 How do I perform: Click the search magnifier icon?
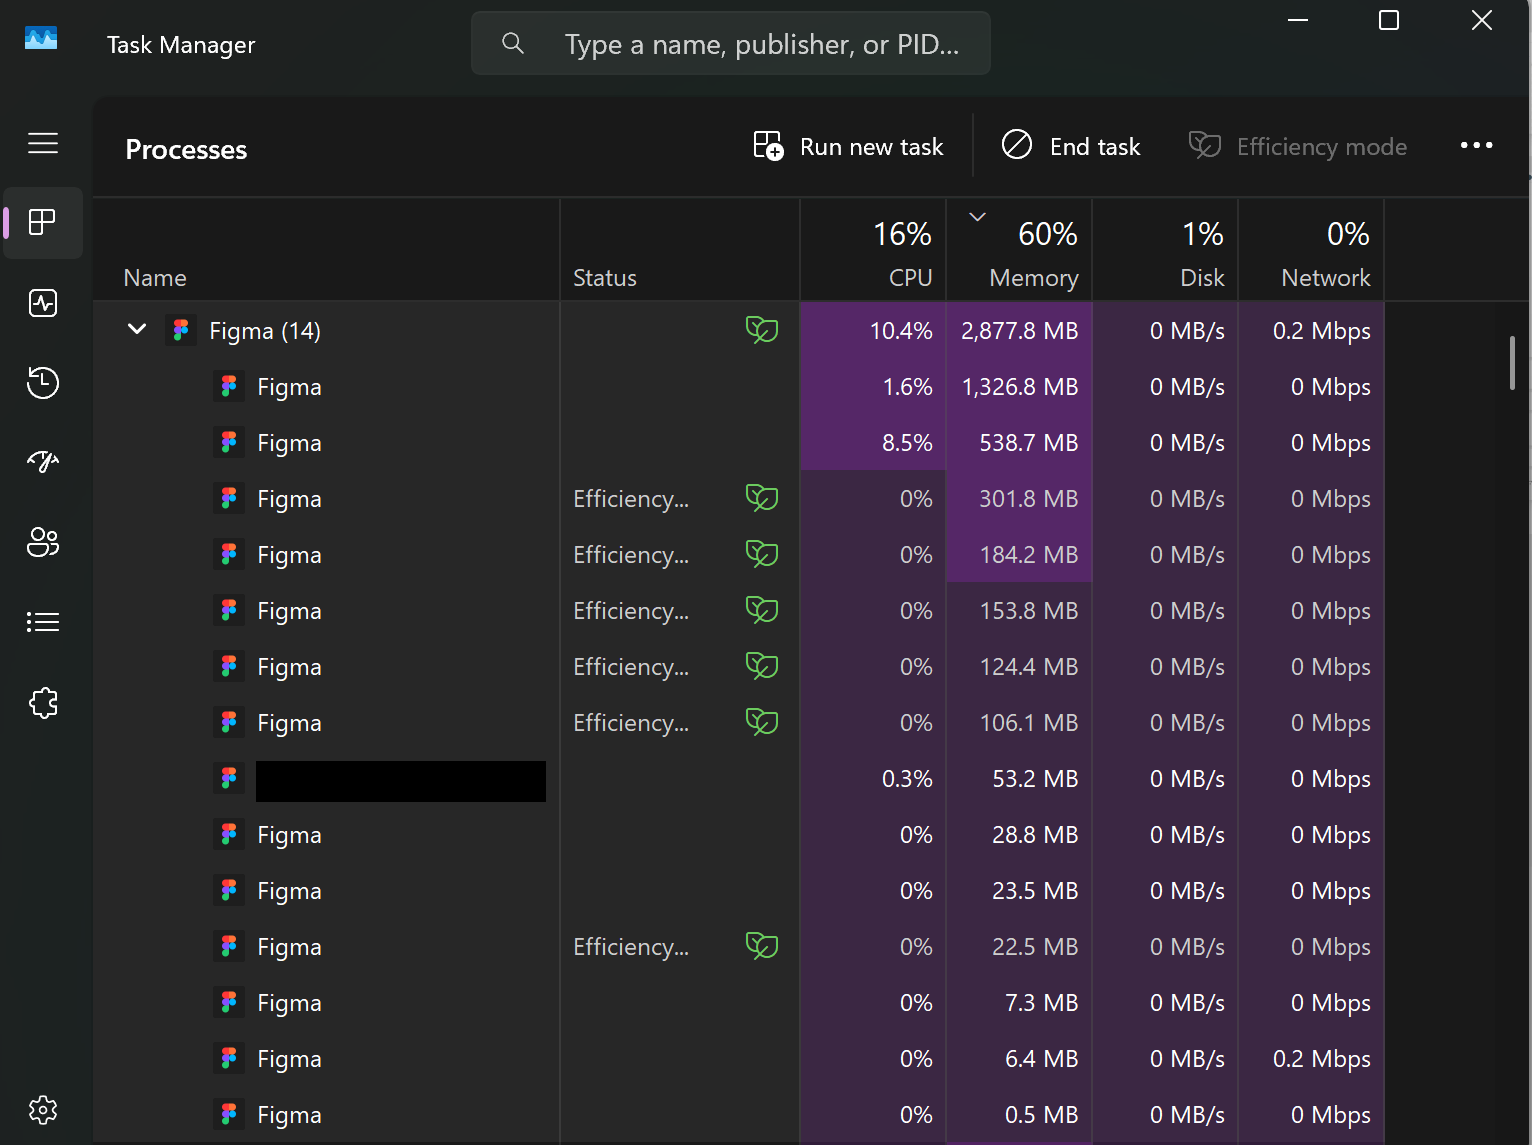point(513,43)
